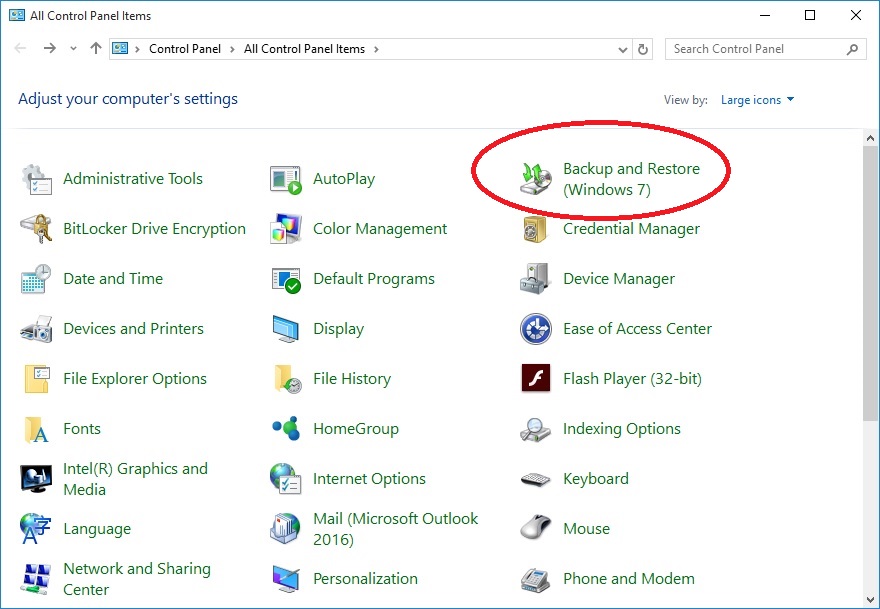Open the Administrative Tools icon
880x609 pixels.
pos(36,180)
